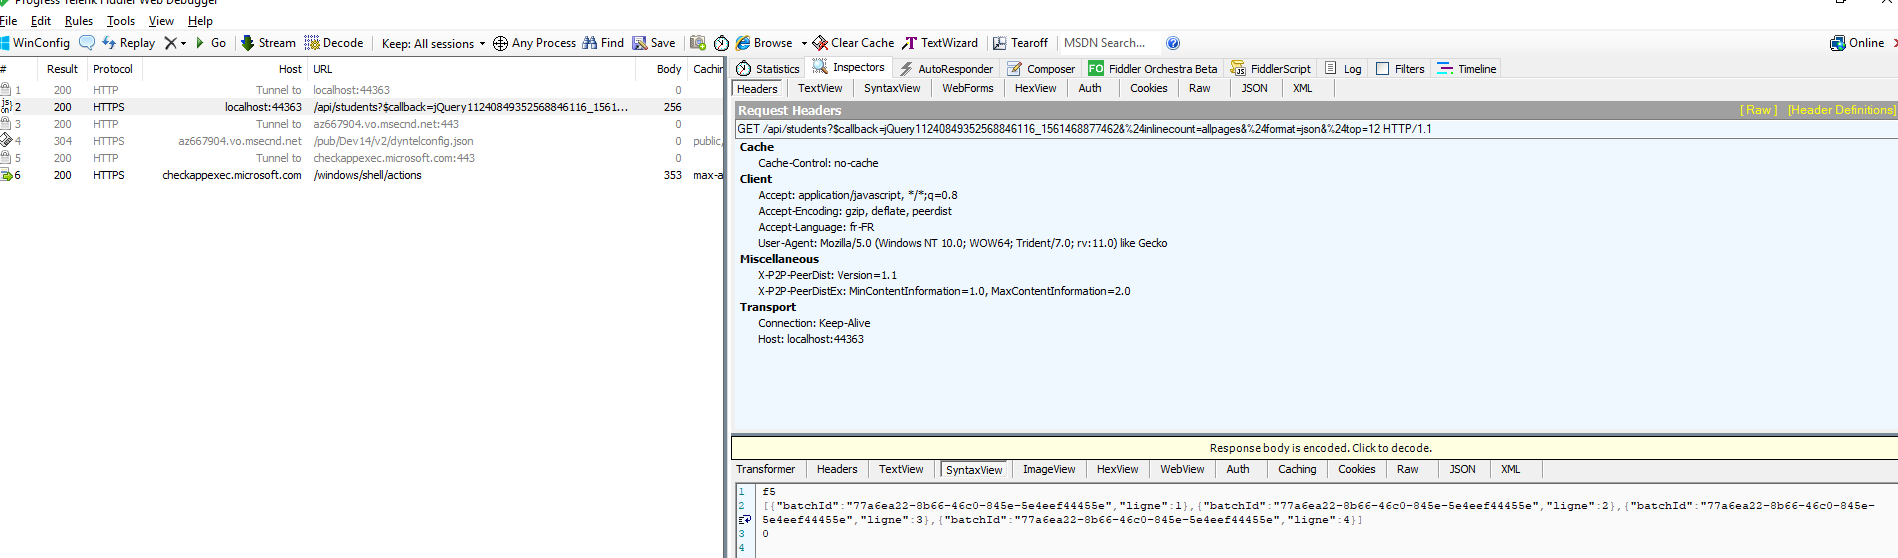Sort sessions by Protocol column header
Image resolution: width=1898 pixels, height=558 pixels.
[x=113, y=69]
